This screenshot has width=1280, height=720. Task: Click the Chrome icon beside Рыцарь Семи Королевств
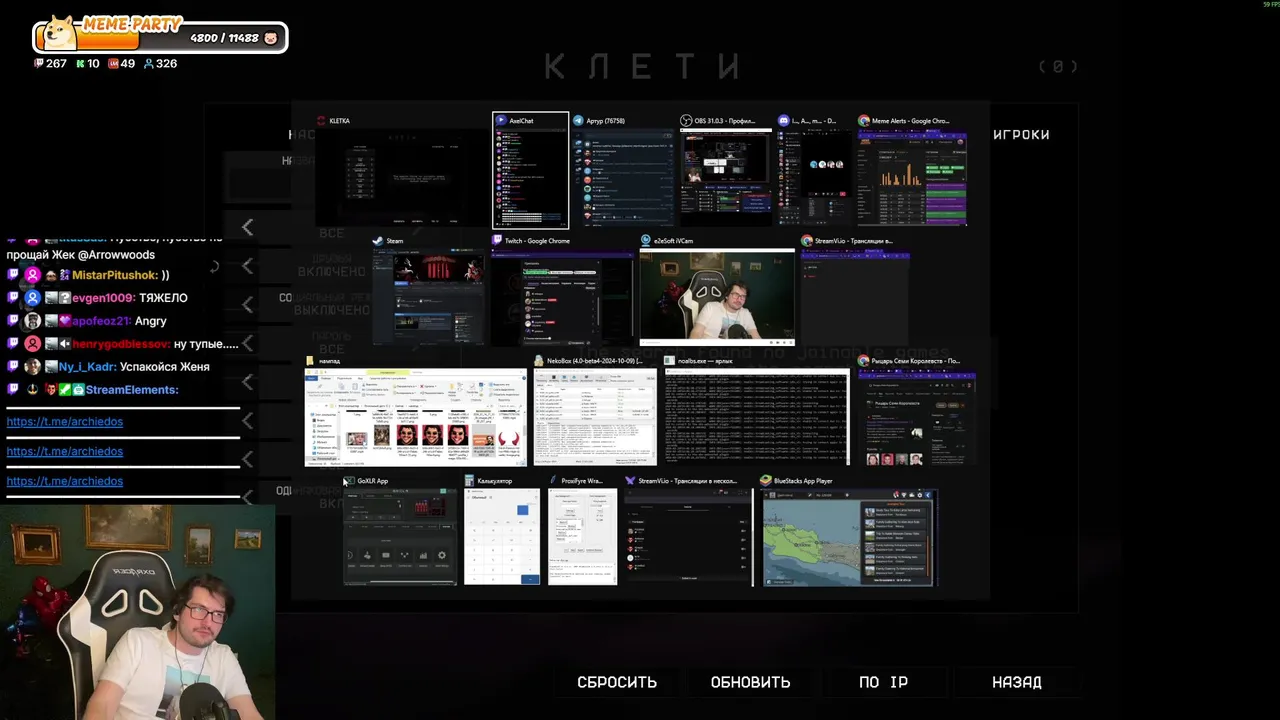point(864,361)
